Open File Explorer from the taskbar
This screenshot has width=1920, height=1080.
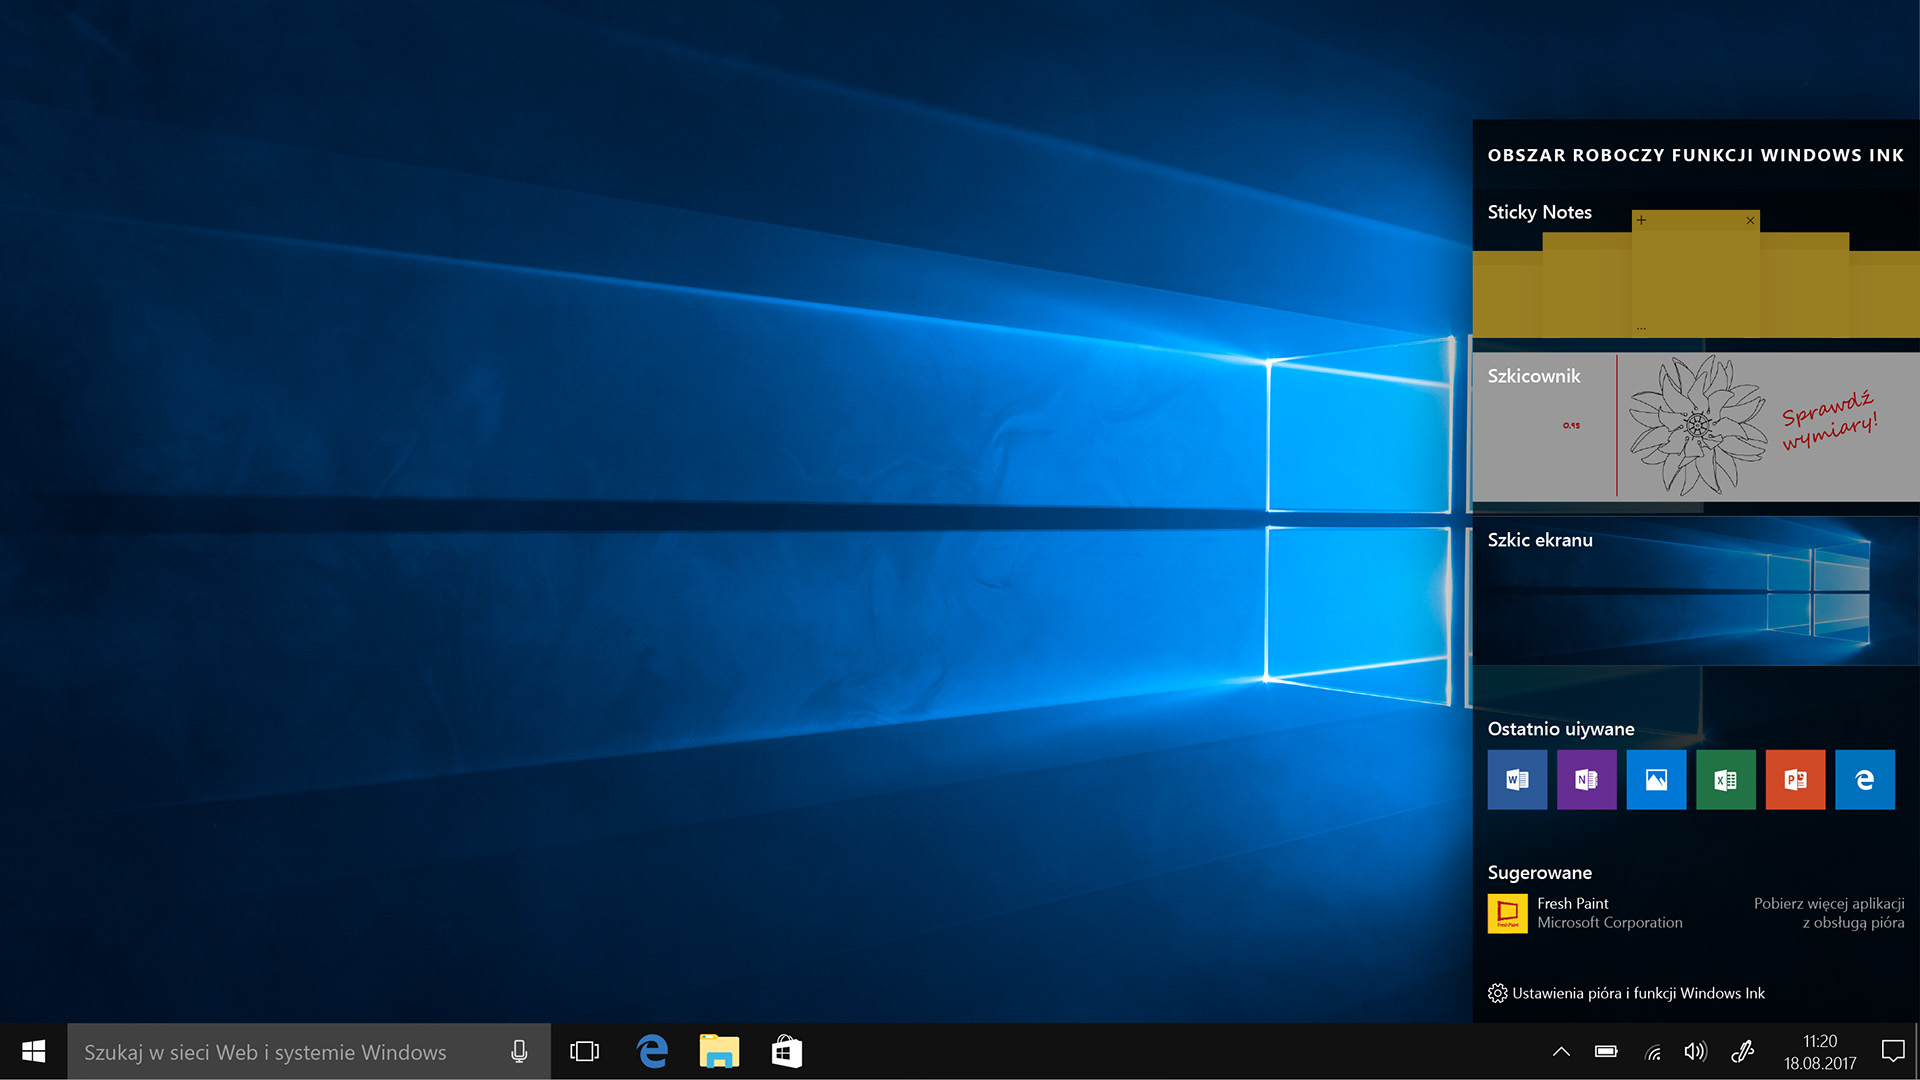point(719,1051)
